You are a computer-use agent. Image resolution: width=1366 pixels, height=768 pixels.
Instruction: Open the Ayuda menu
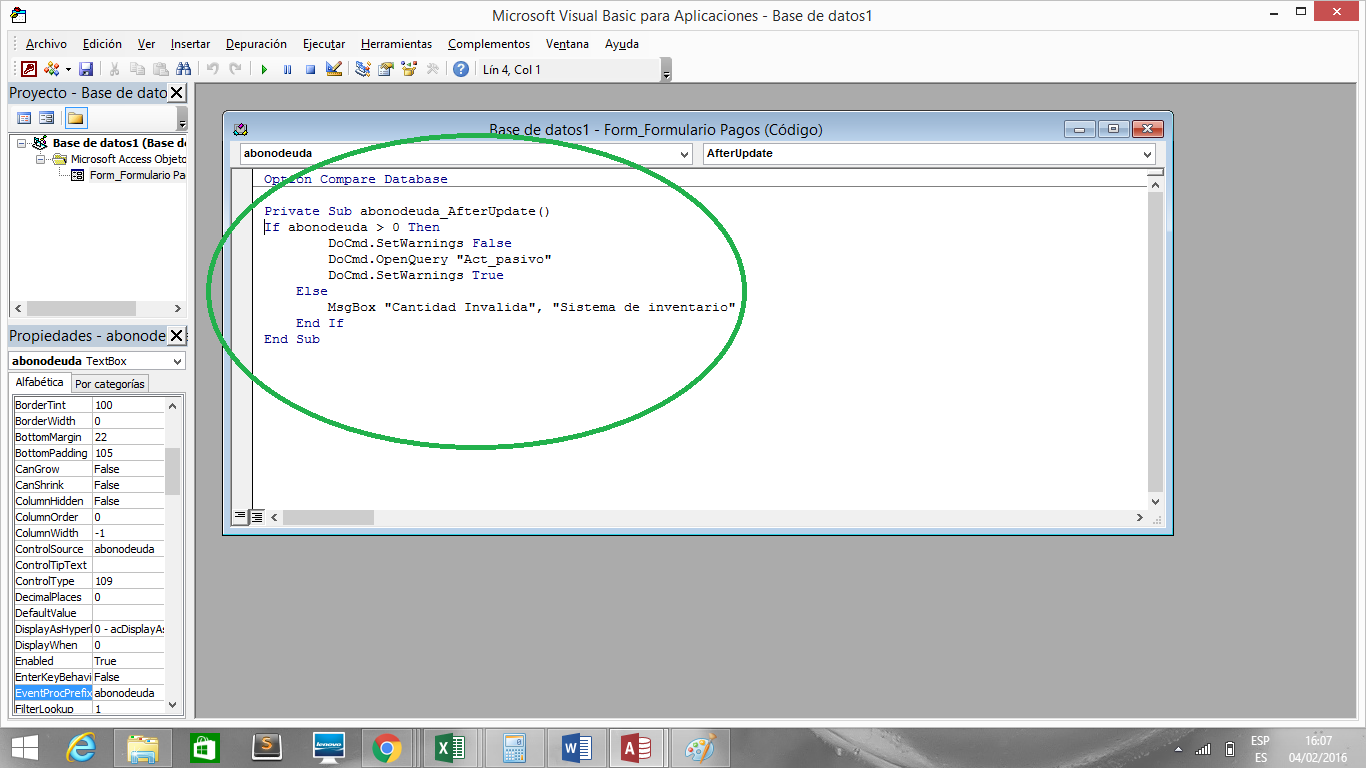pyautogui.click(x=622, y=44)
